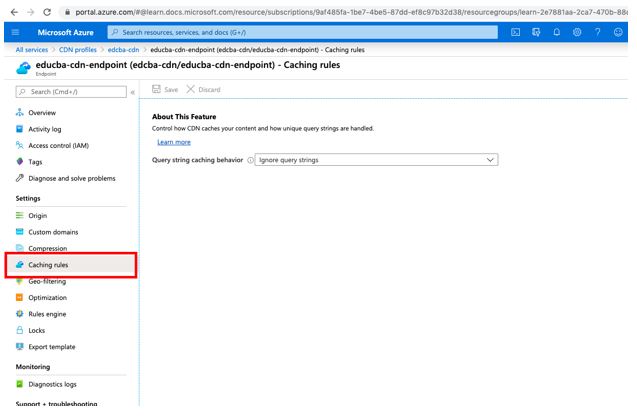The image size is (637, 416).
Task: Click the Overview icon in sidebar
Action: click(20, 113)
